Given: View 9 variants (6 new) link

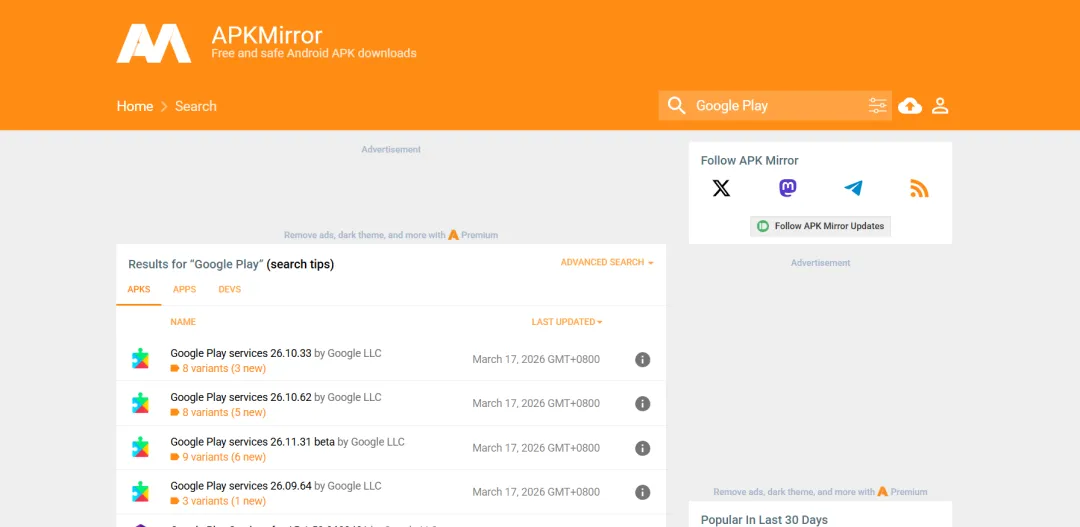Looking at the screenshot, I should point(224,457).
